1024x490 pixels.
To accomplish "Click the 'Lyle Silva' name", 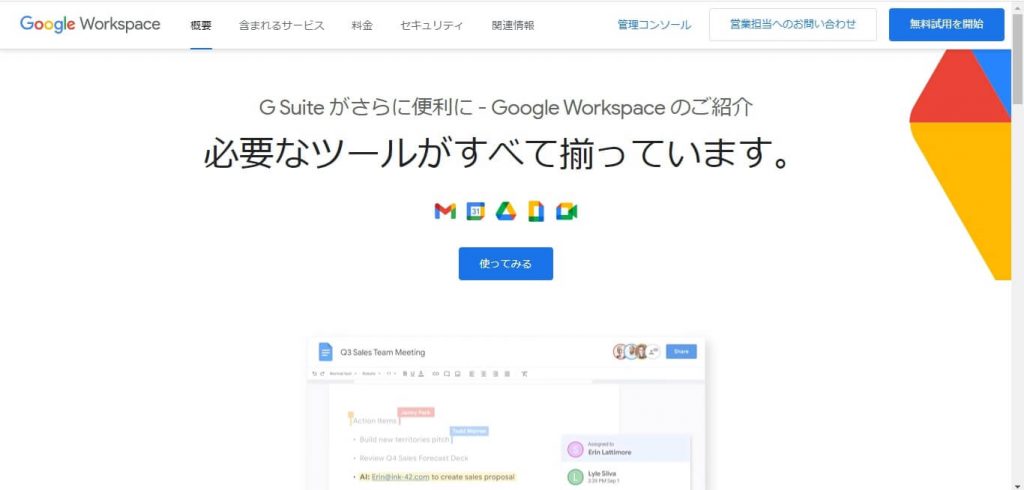I will 602,474.
